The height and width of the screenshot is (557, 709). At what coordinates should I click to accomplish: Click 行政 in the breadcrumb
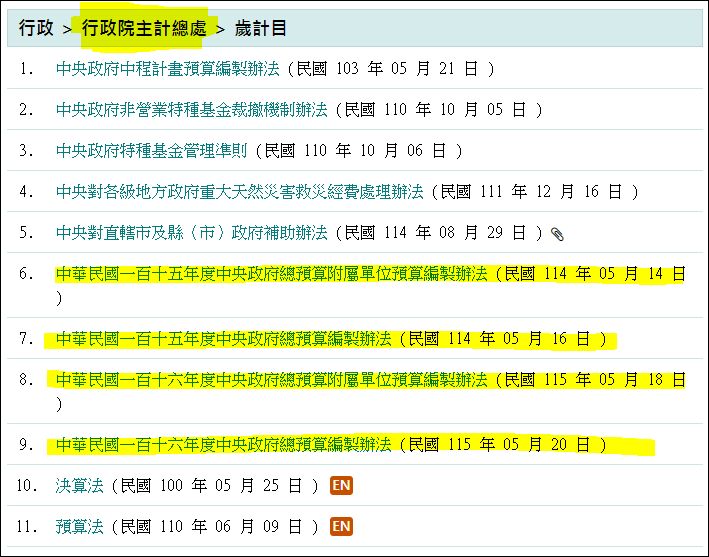click(36, 28)
